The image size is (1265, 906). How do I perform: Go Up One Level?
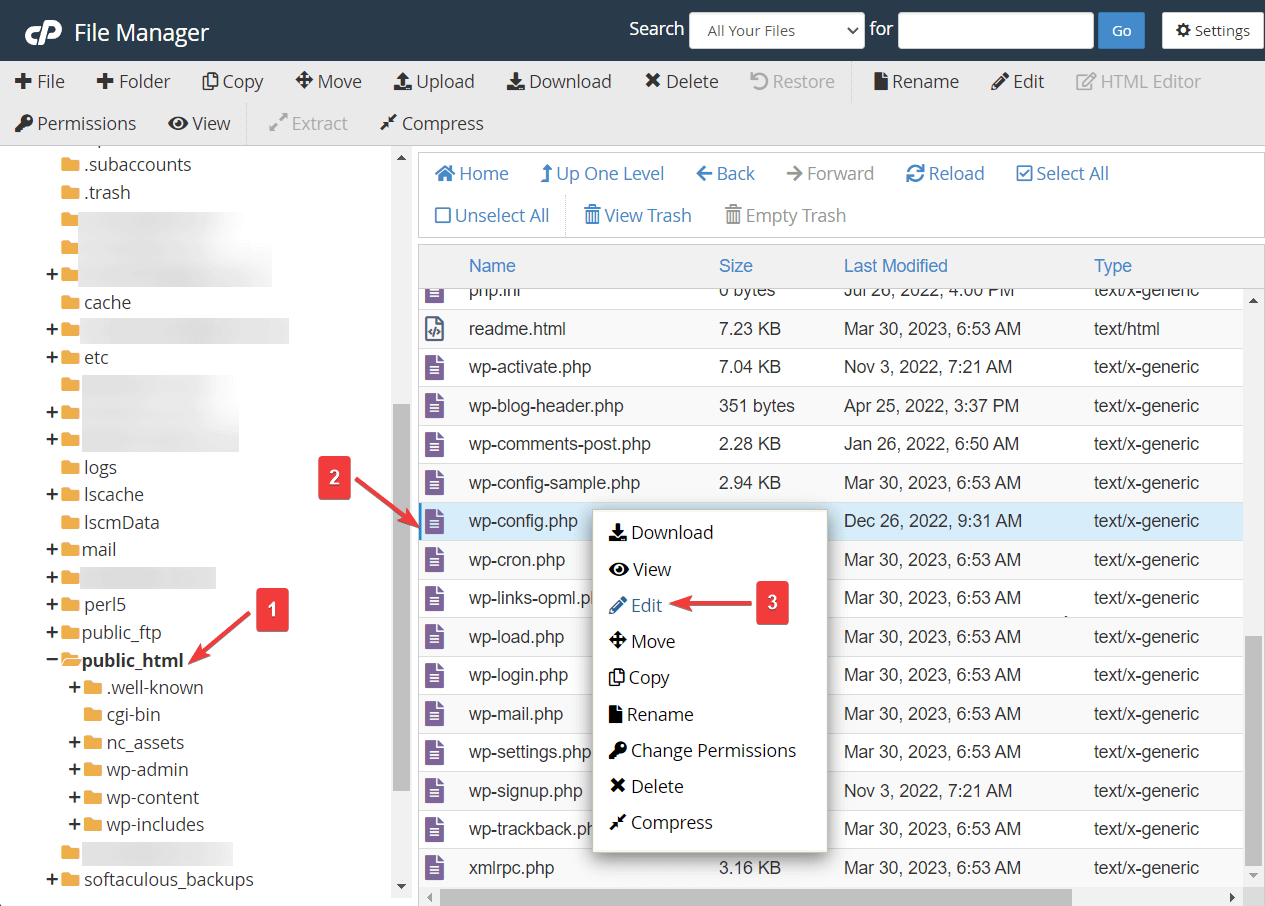(x=546, y=174)
